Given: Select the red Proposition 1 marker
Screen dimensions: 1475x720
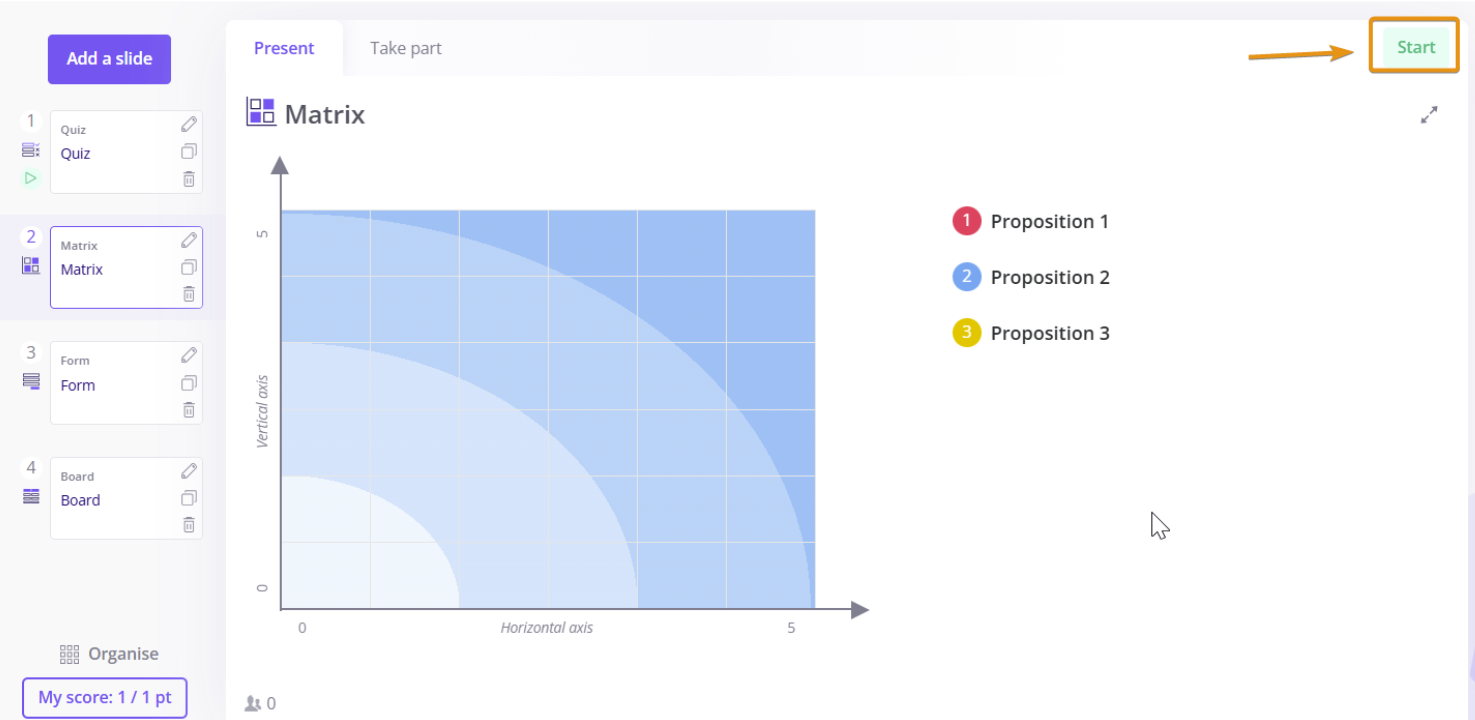Looking at the screenshot, I should [x=967, y=221].
